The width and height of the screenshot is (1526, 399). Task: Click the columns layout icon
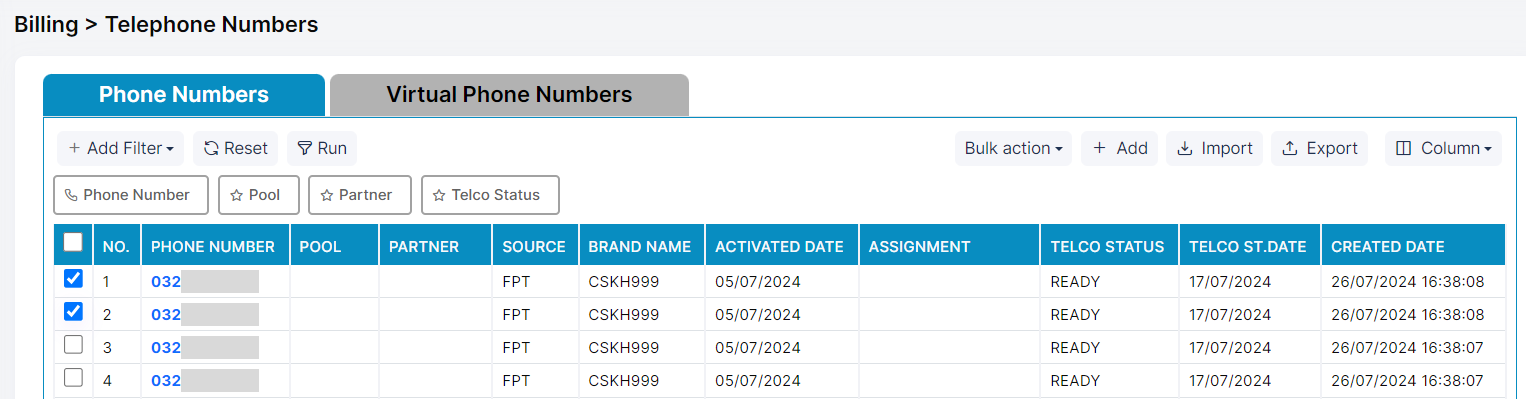1403,148
